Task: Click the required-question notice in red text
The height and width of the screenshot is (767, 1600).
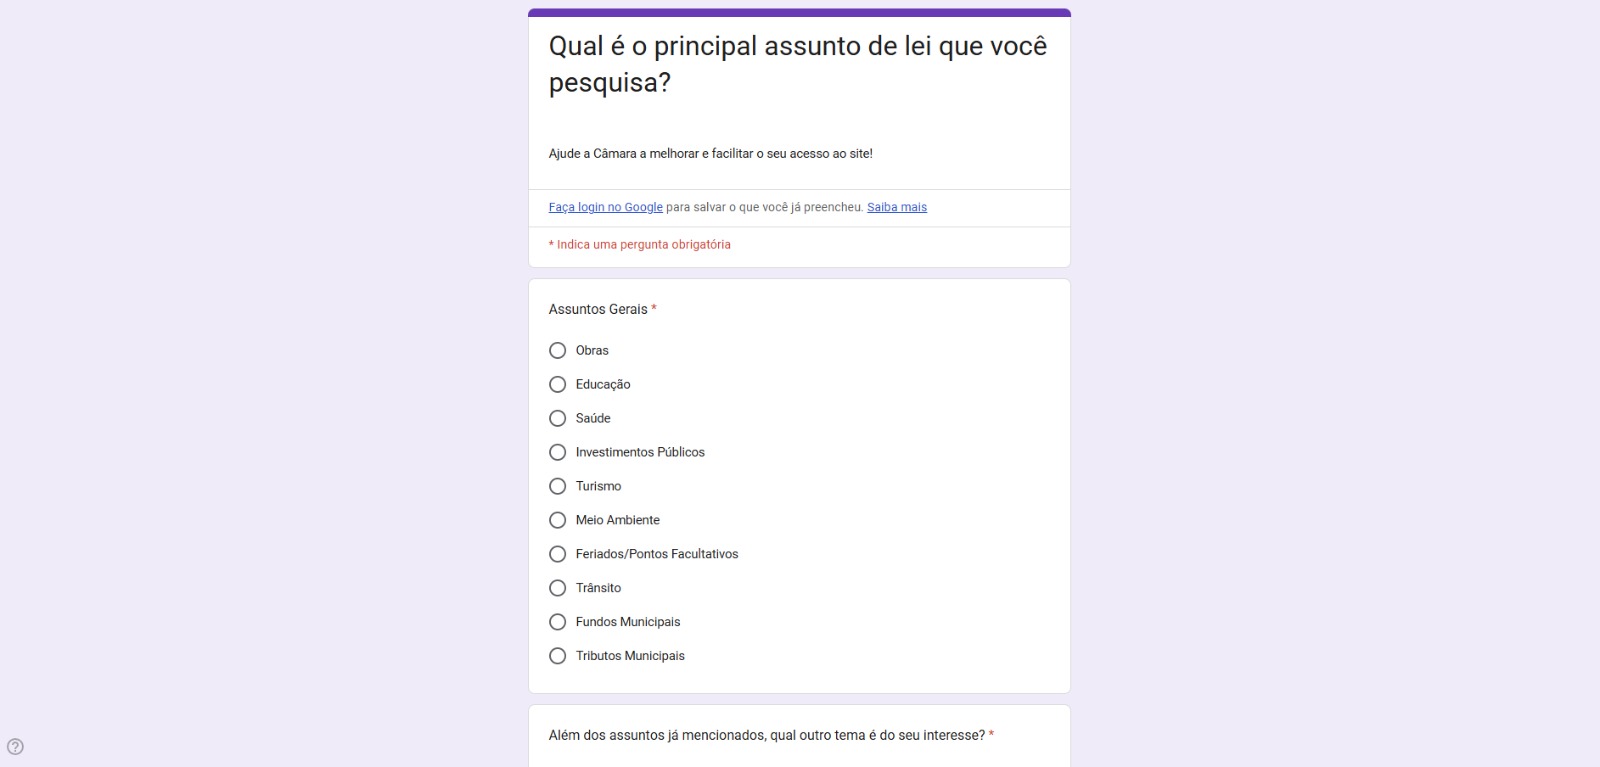Action: (639, 244)
